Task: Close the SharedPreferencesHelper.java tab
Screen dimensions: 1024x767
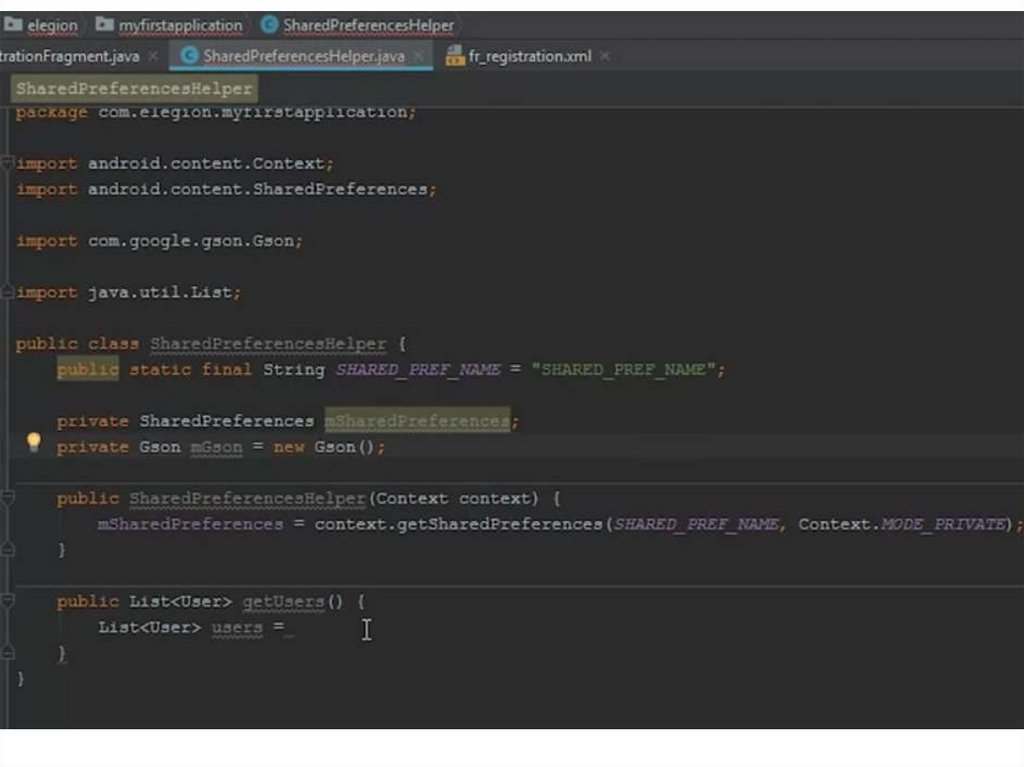Action: click(x=419, y=56)
